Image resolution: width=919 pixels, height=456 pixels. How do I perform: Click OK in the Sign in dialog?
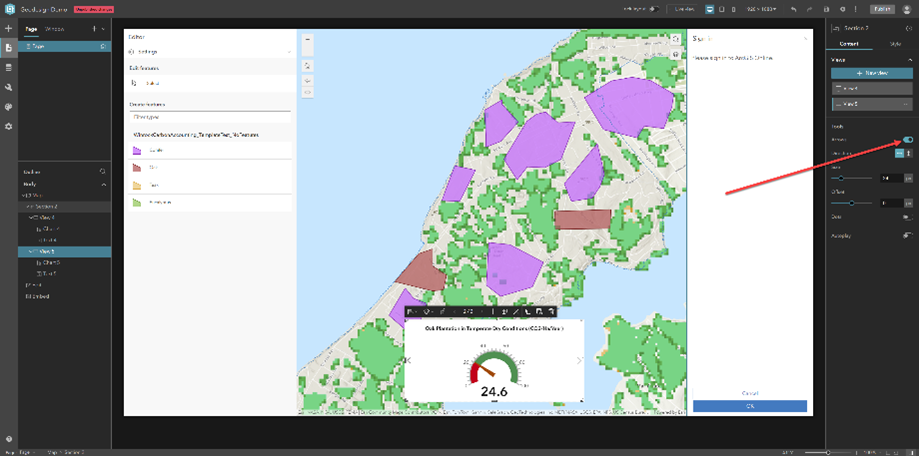point(750,406)
